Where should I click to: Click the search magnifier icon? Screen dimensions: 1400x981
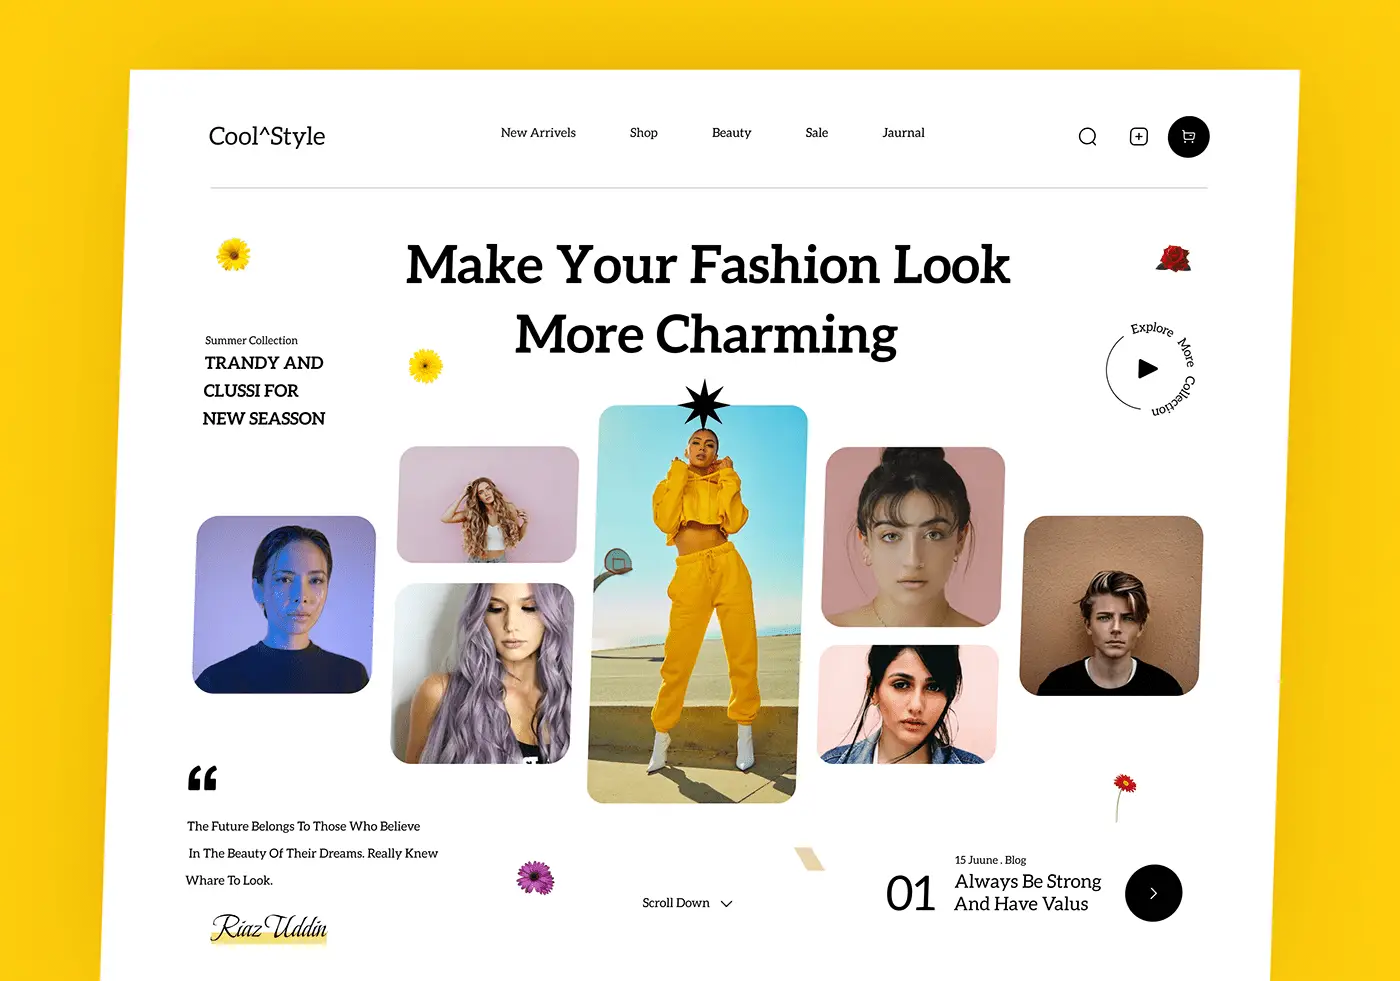point(1087,137)
